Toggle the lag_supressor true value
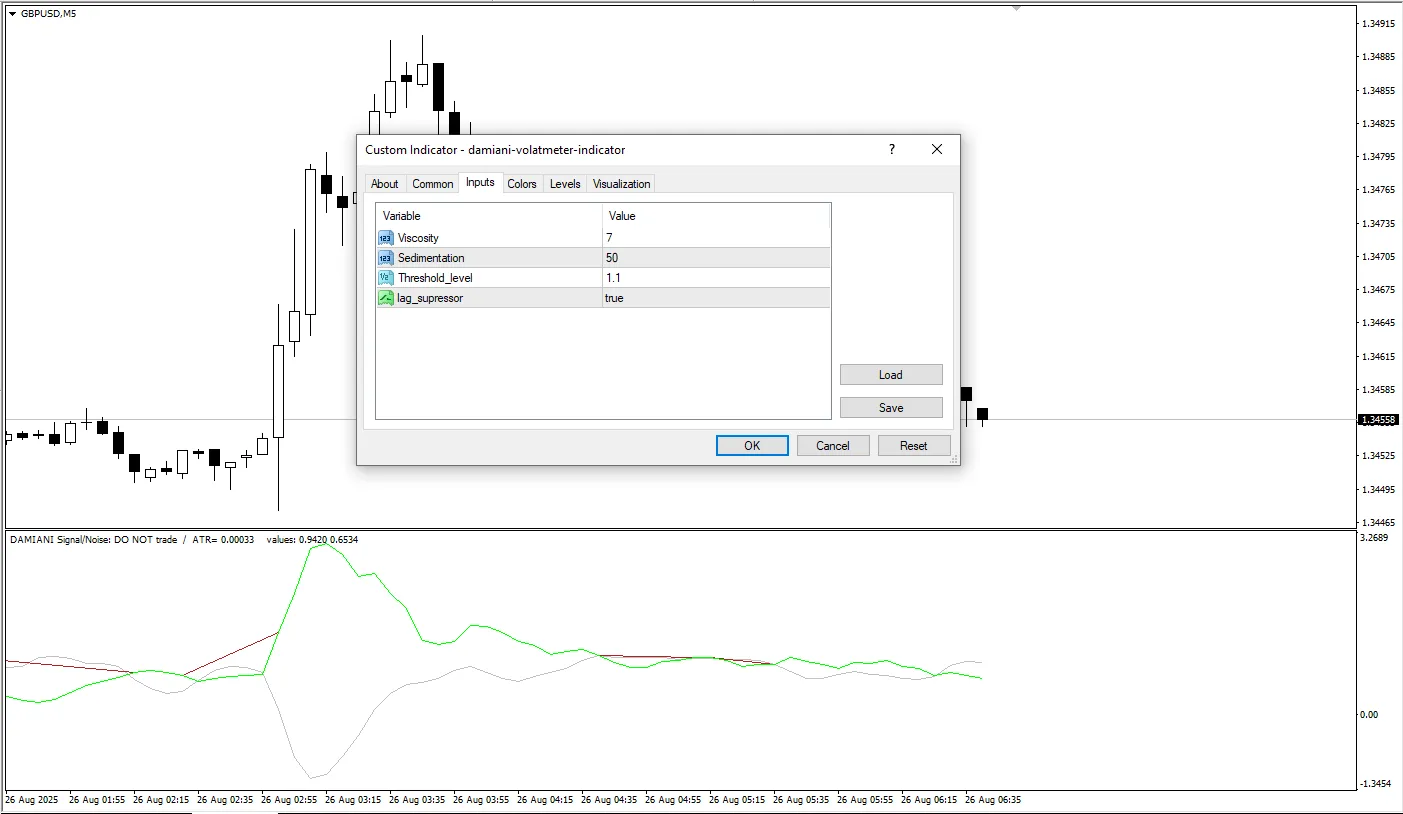Screen dimensions: 1403x814 [715, 298]
